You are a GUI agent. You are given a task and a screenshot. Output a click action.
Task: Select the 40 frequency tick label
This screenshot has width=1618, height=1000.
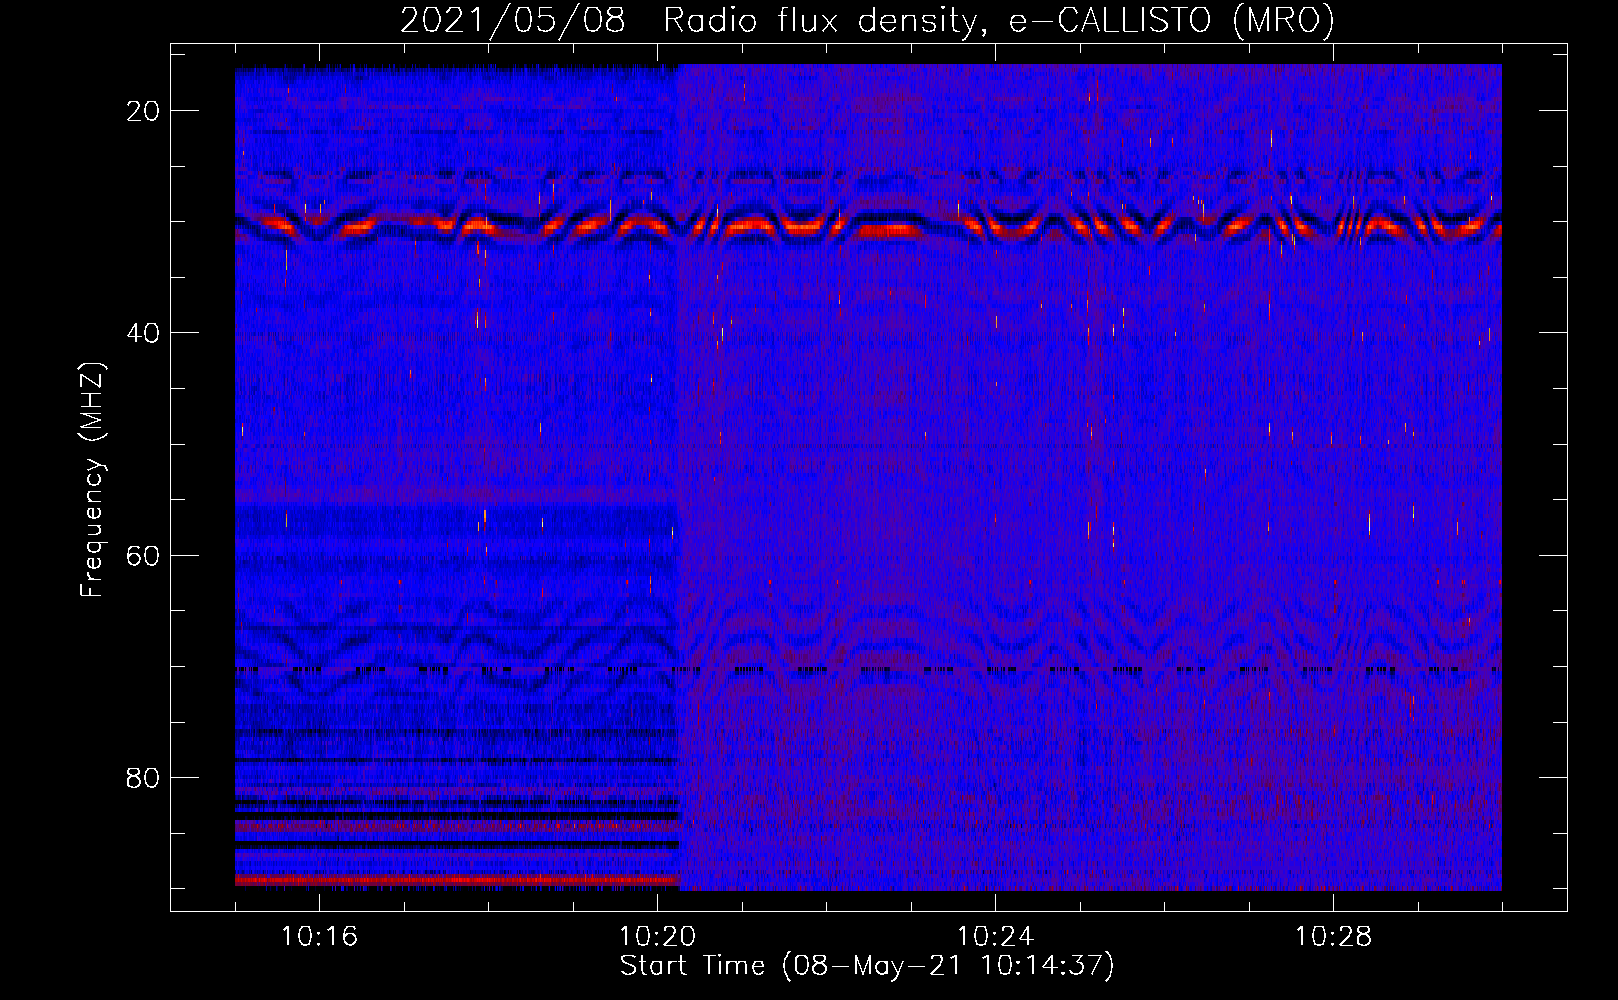(x=144, y=333)
